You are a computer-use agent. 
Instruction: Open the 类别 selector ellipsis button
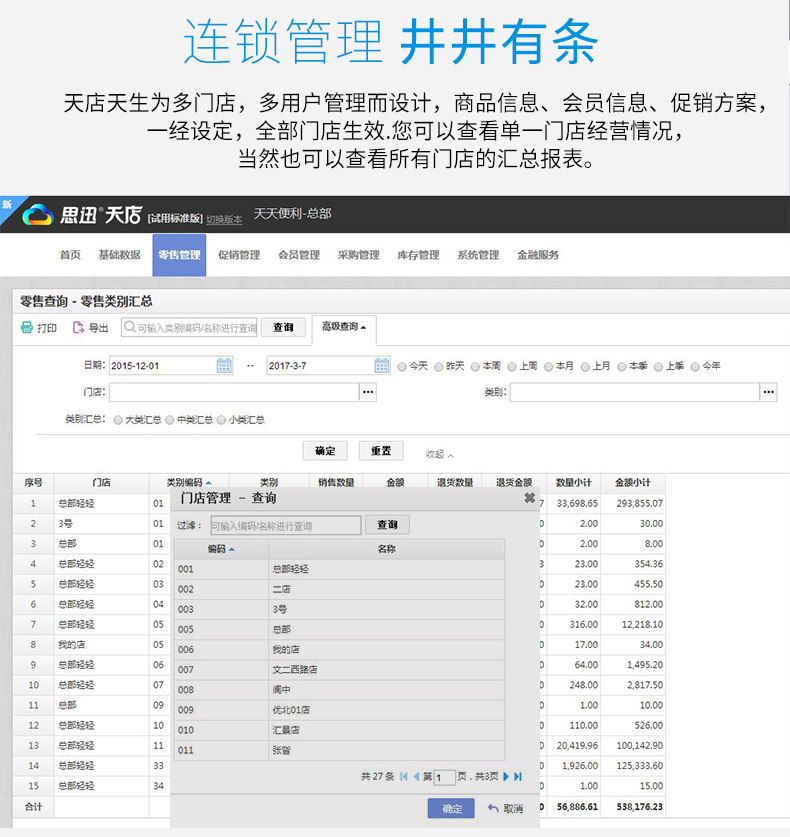[x=768, y=393]
